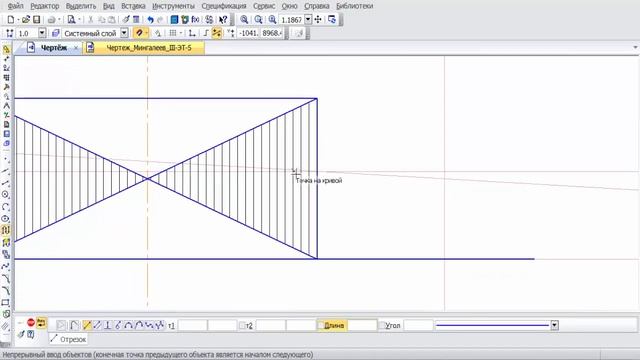Tick the Угол checkbox
Viewport: 640px width, 360px height.
click(382, 325)
